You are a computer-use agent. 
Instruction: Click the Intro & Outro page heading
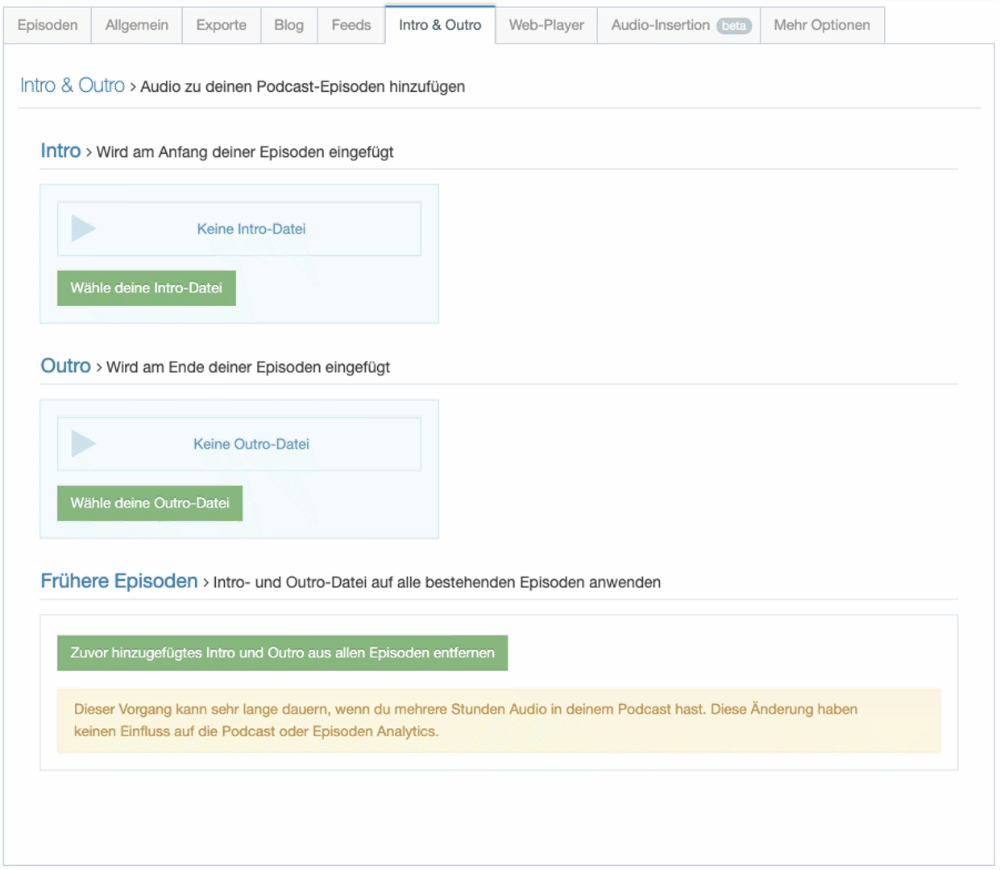coord(73,85)
